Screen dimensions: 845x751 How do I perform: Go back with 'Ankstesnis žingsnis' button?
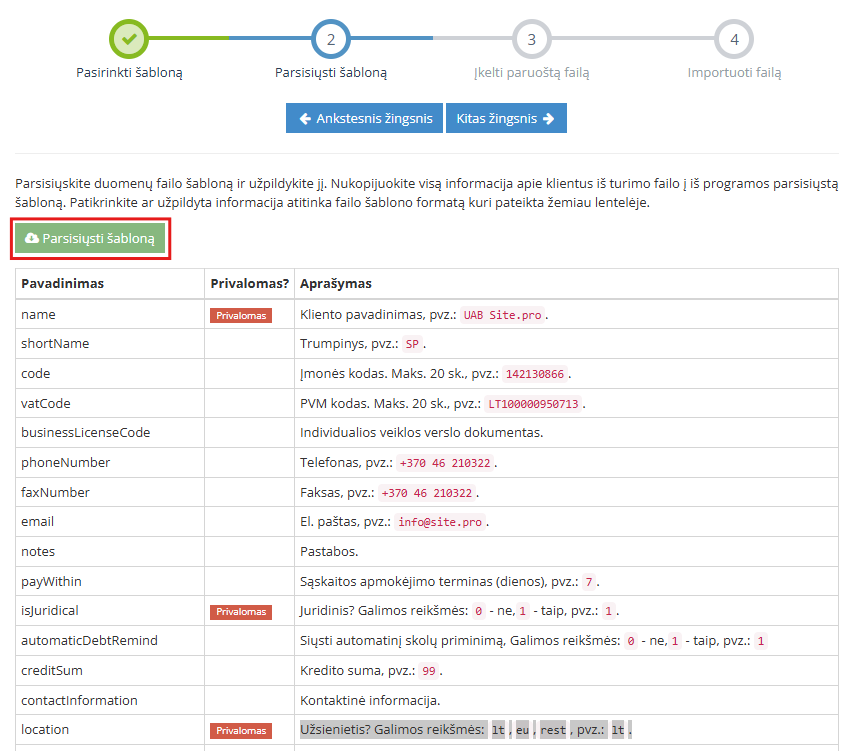tap(364, 118)
